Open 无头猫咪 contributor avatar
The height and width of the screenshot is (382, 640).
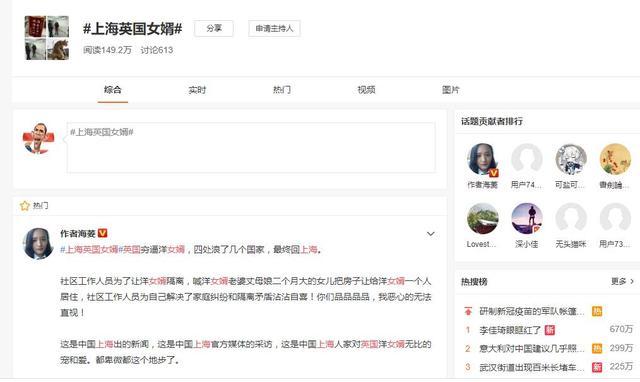(x=571, y=219)
